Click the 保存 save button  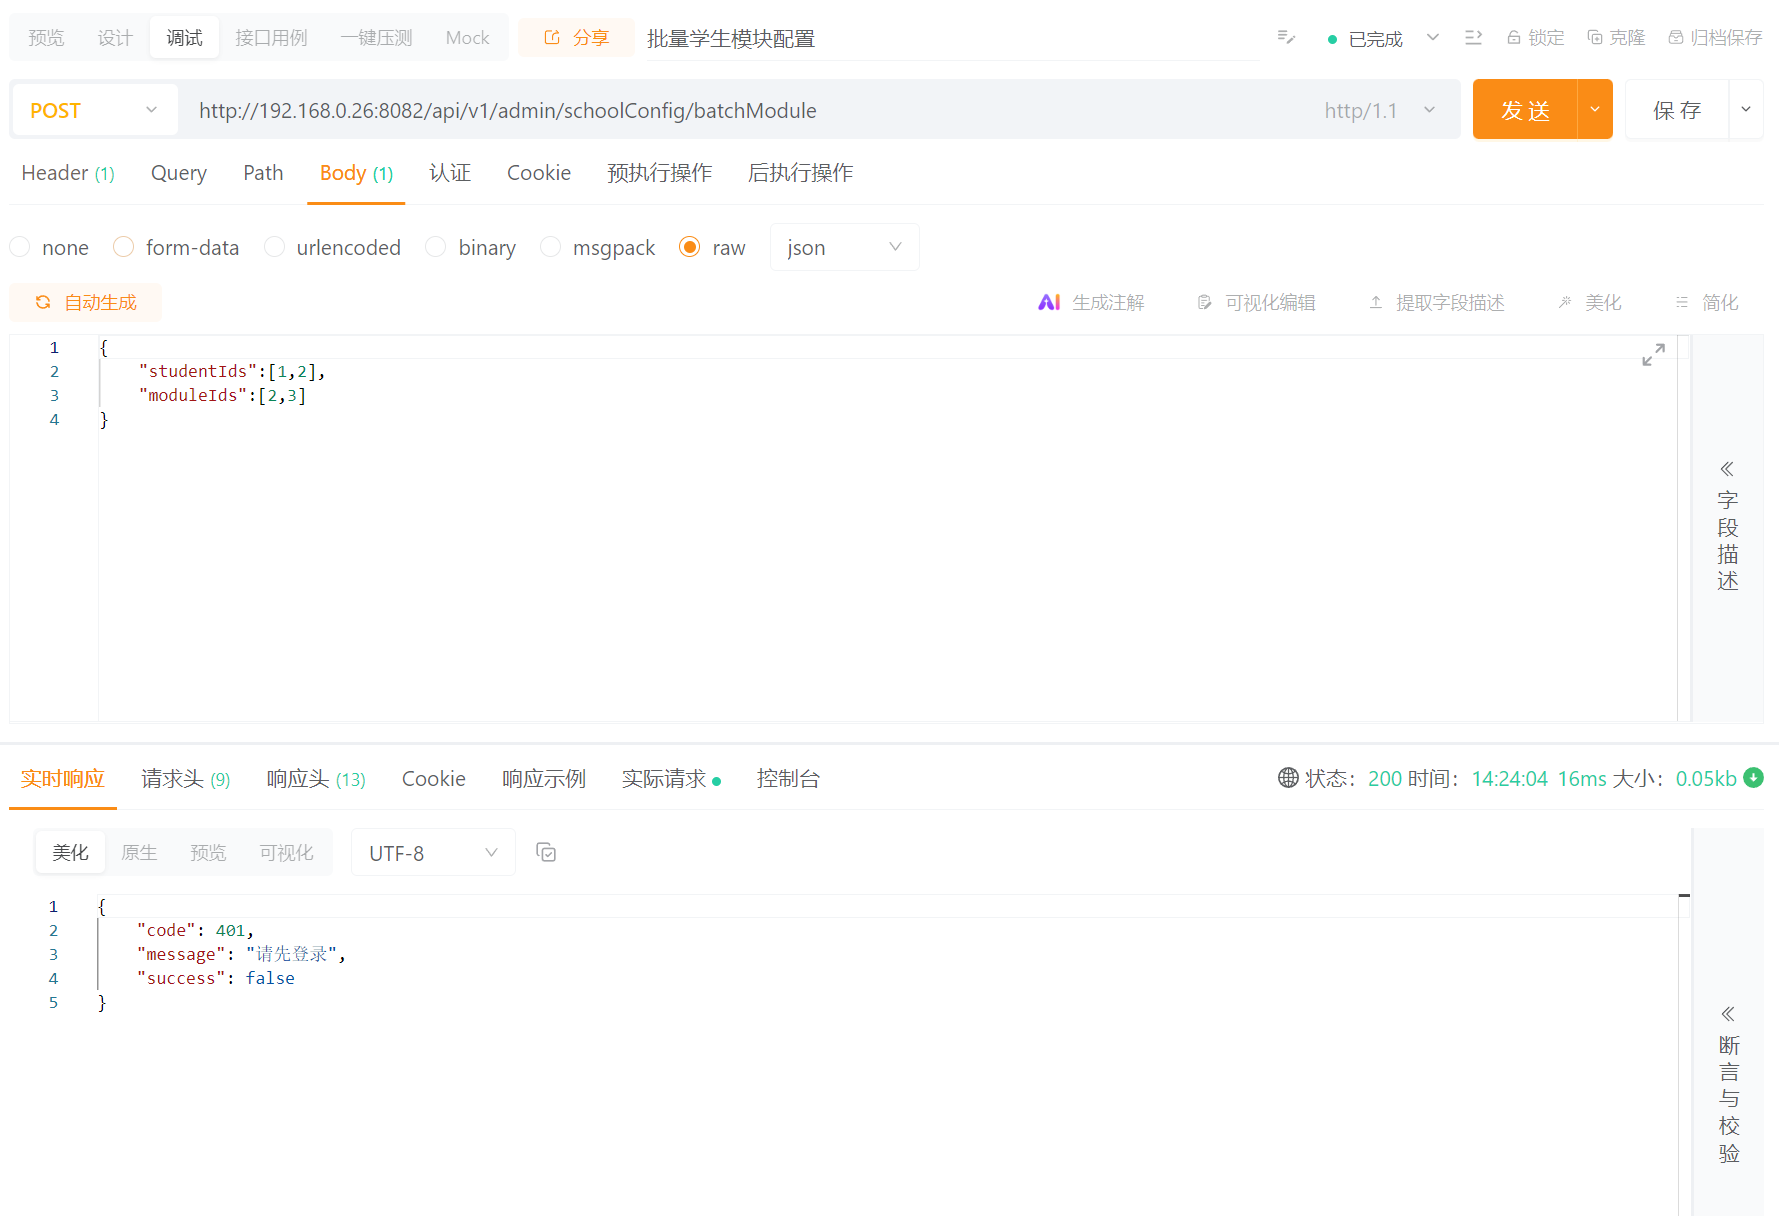click(x=1677, y=109)
